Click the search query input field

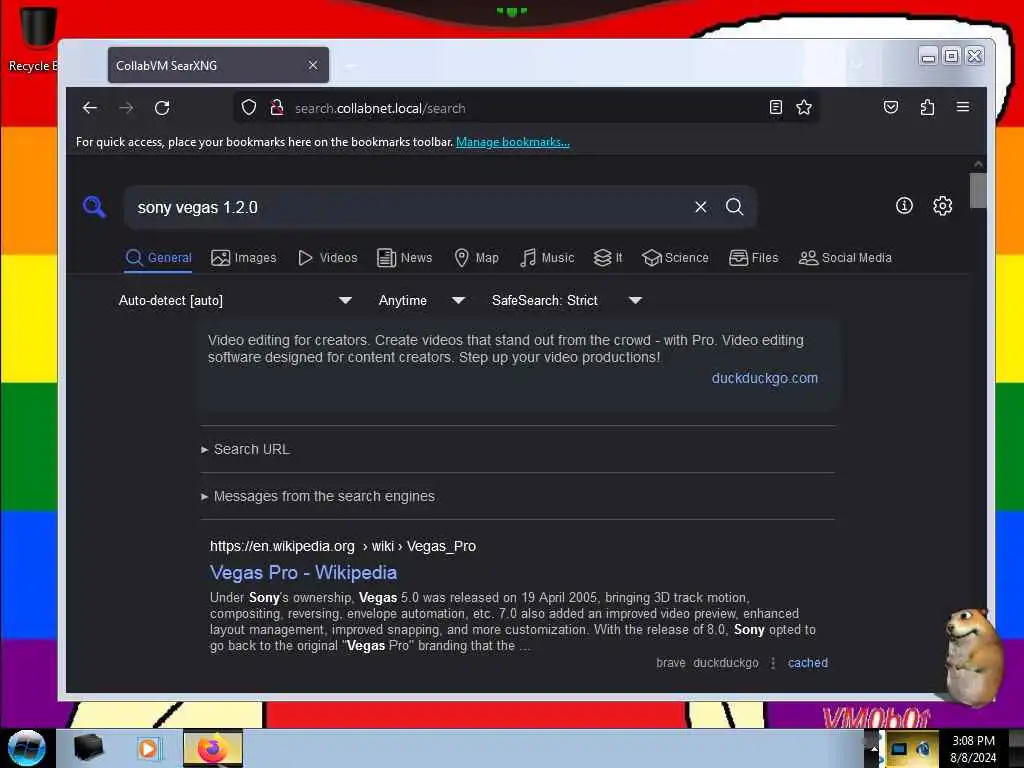(x=408, y=207)
